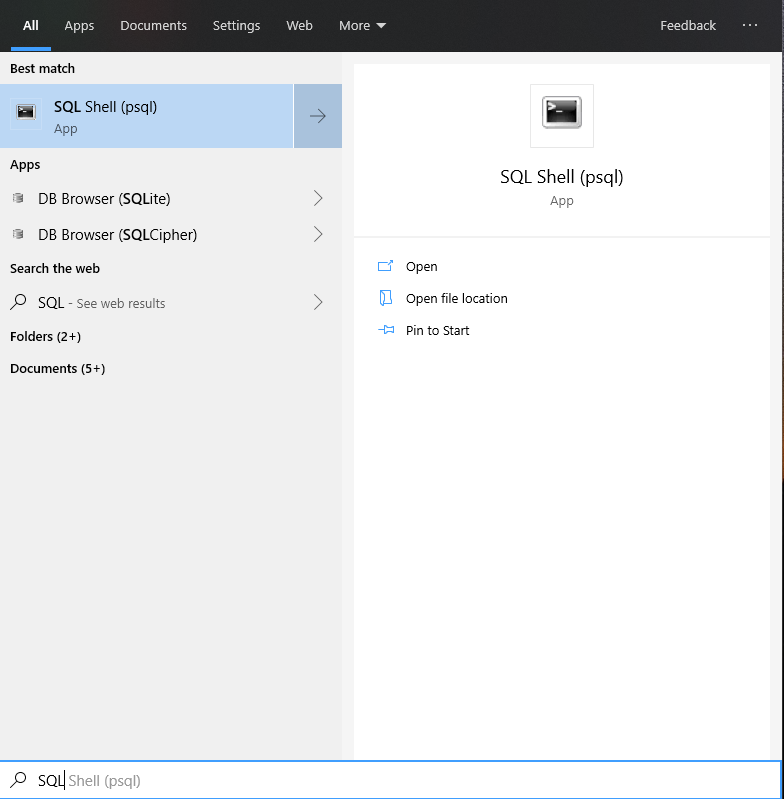Click the Feedback button
This screenshot has width=784, height=799.
688,25
